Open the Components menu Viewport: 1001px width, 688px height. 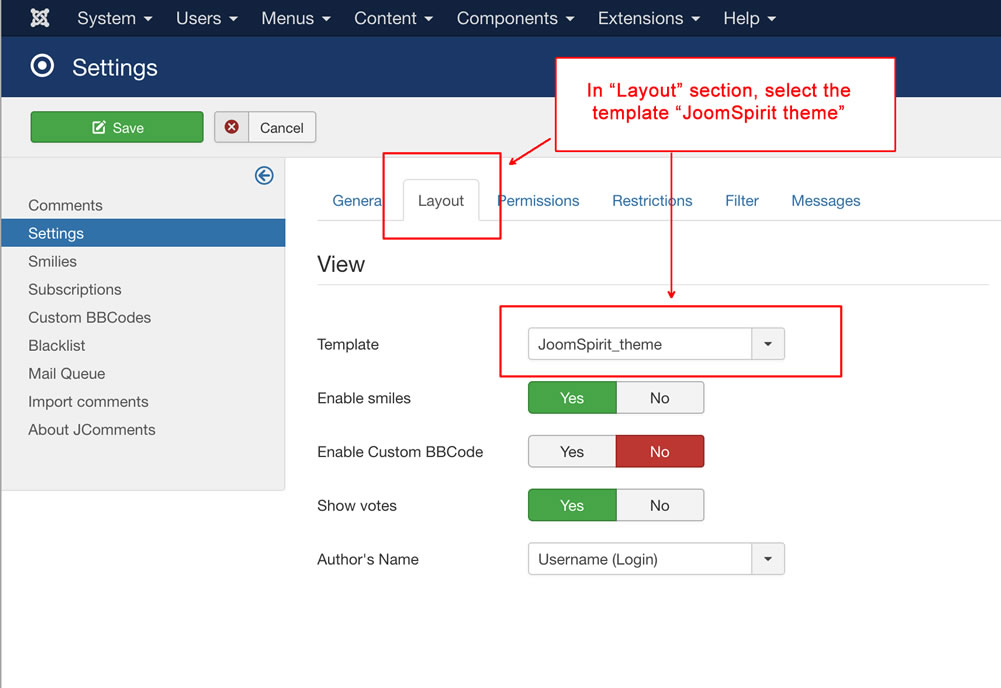pos(515,18)
